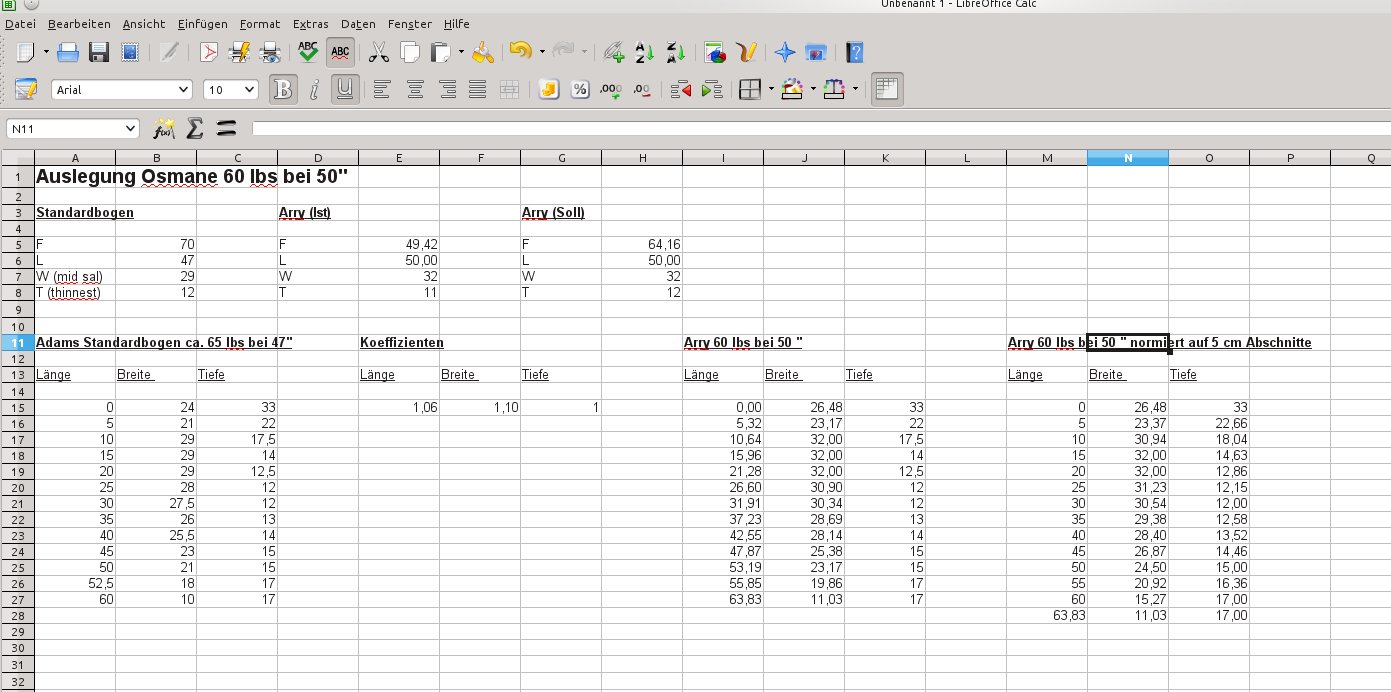Click the Sum function icon

[195, 128]
